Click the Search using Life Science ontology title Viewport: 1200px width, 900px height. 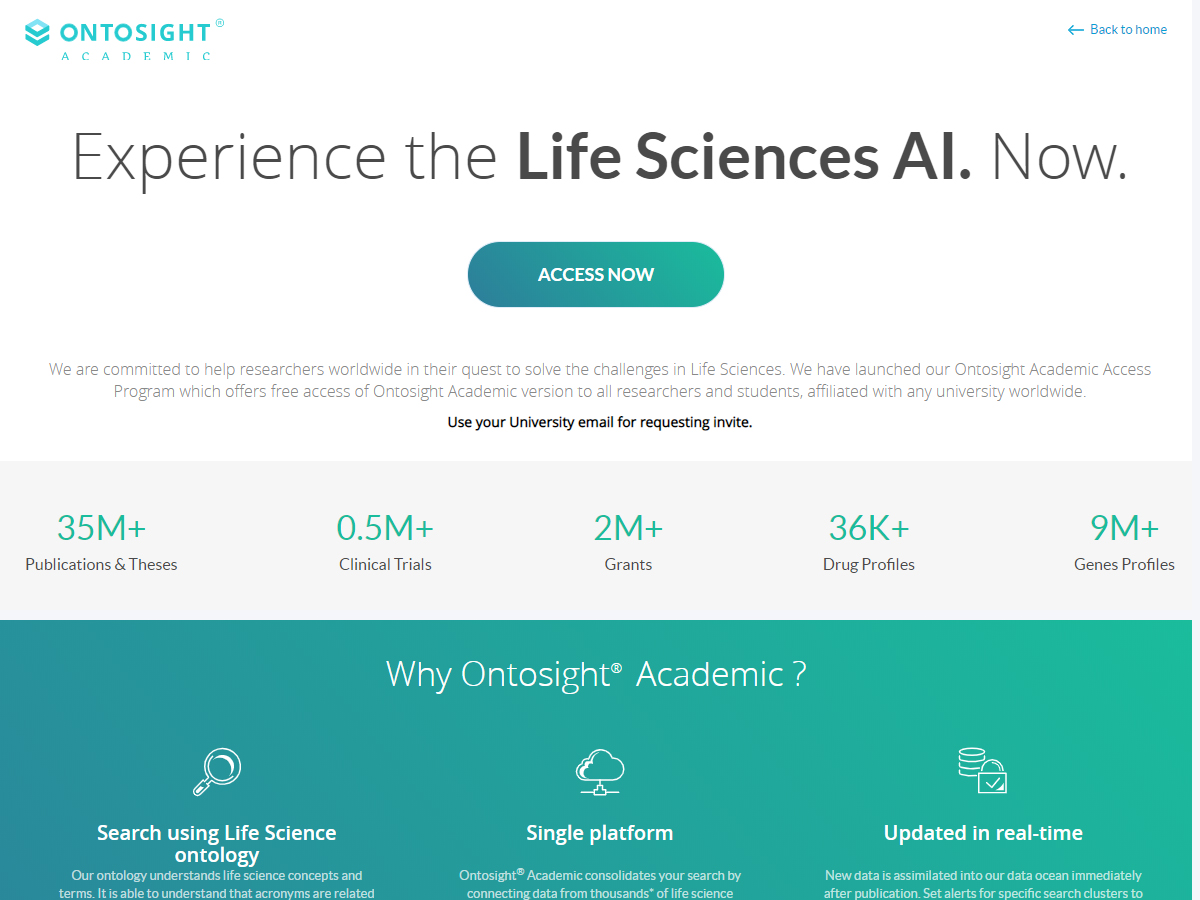[217, 843]
